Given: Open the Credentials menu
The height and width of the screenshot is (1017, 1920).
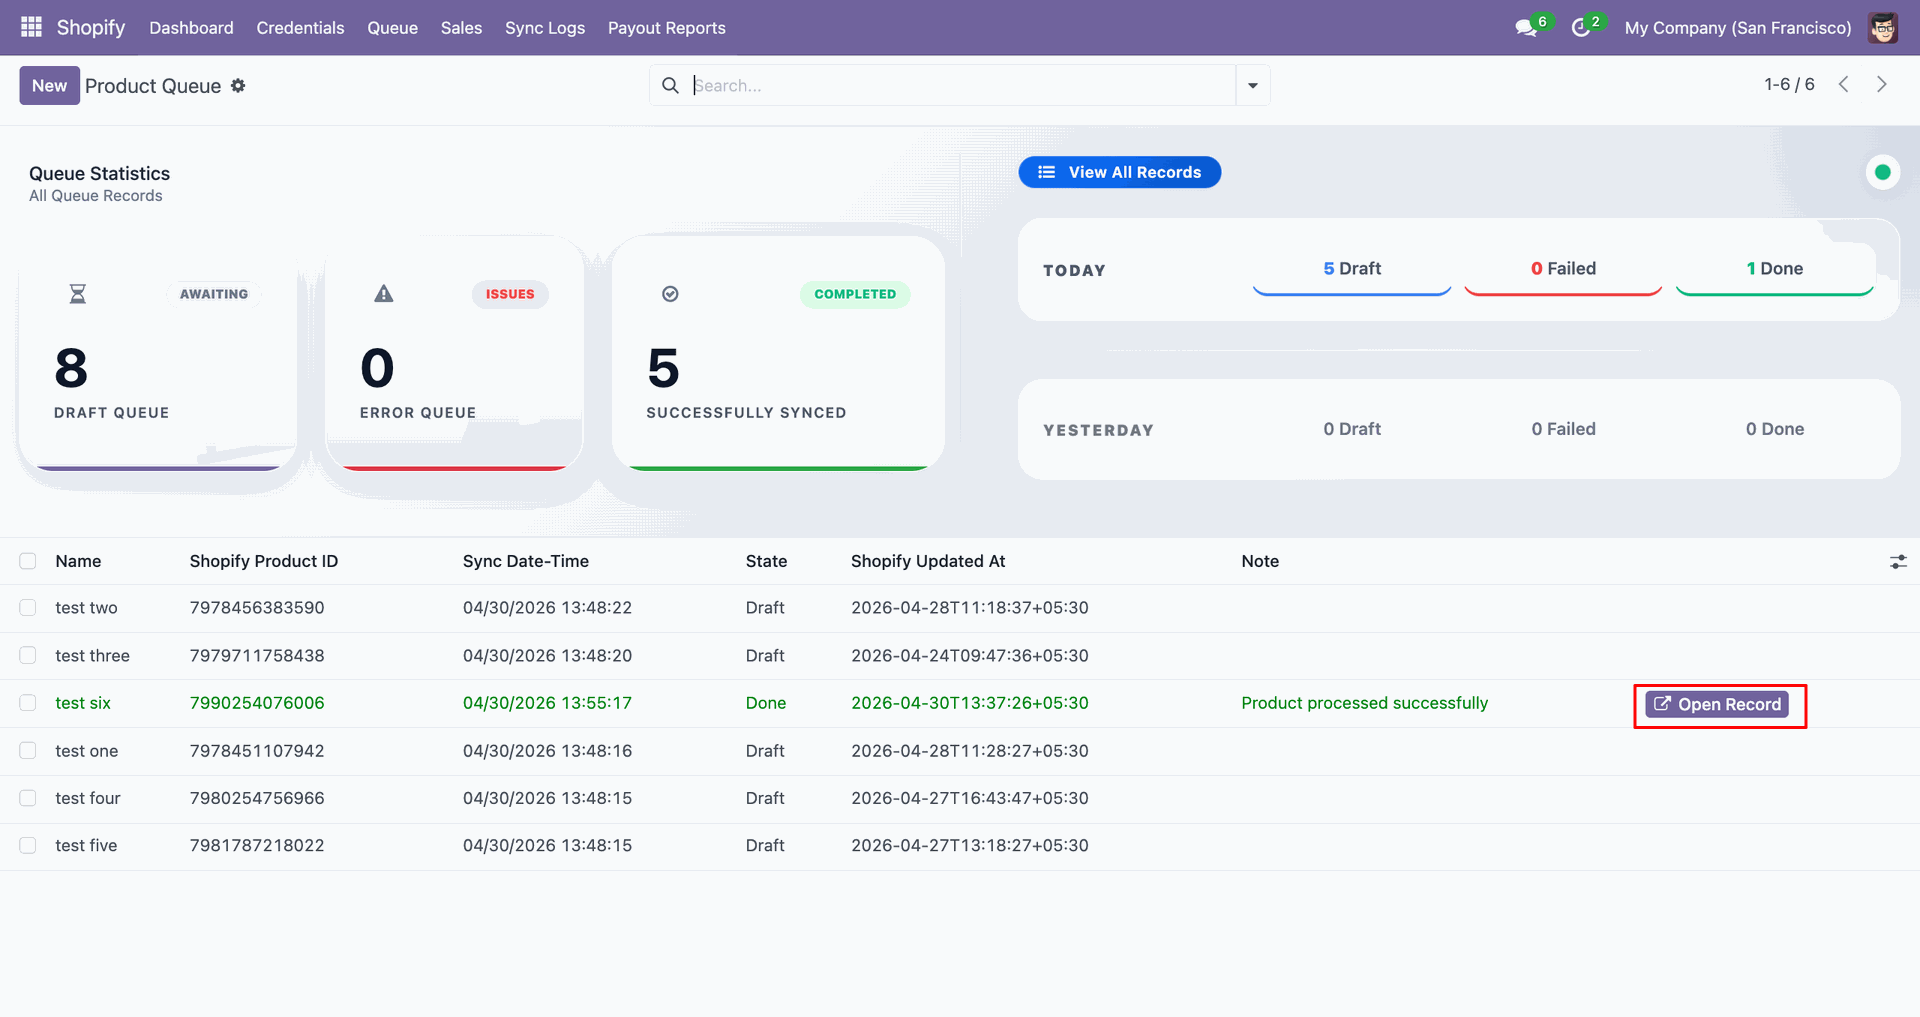Looking at the screenshot, I should [x=300, y=28].
